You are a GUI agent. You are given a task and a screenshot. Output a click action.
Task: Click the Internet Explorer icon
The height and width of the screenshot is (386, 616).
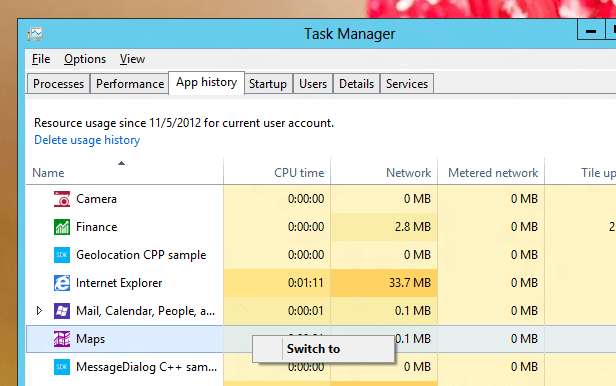62,283
